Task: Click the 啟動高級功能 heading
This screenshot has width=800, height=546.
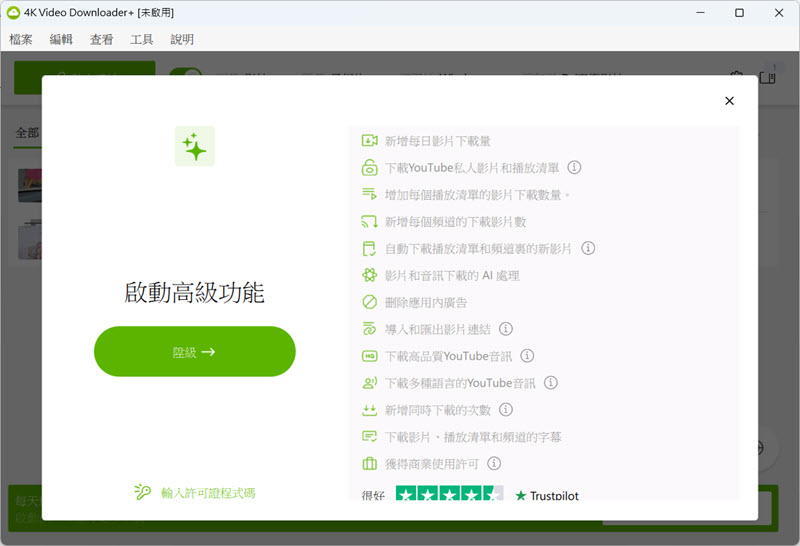Action: [194, 293]
